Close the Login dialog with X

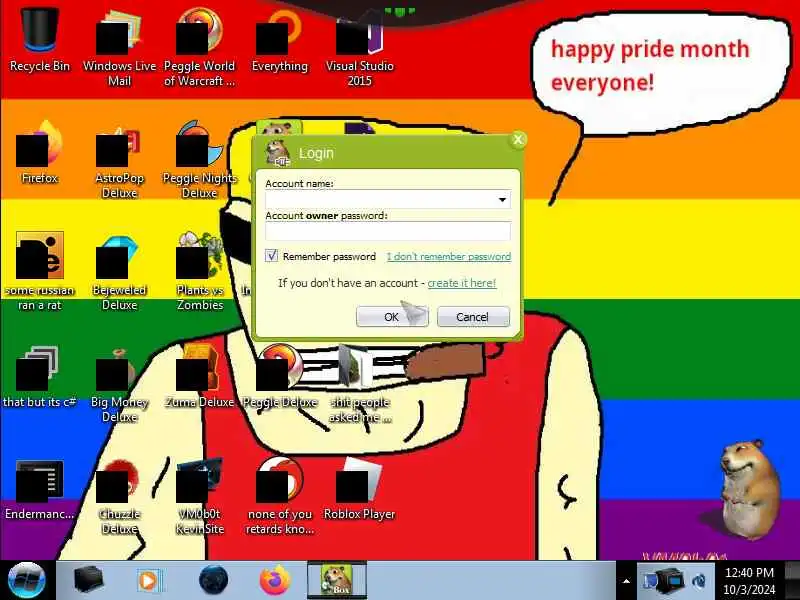tap(518, 139)
